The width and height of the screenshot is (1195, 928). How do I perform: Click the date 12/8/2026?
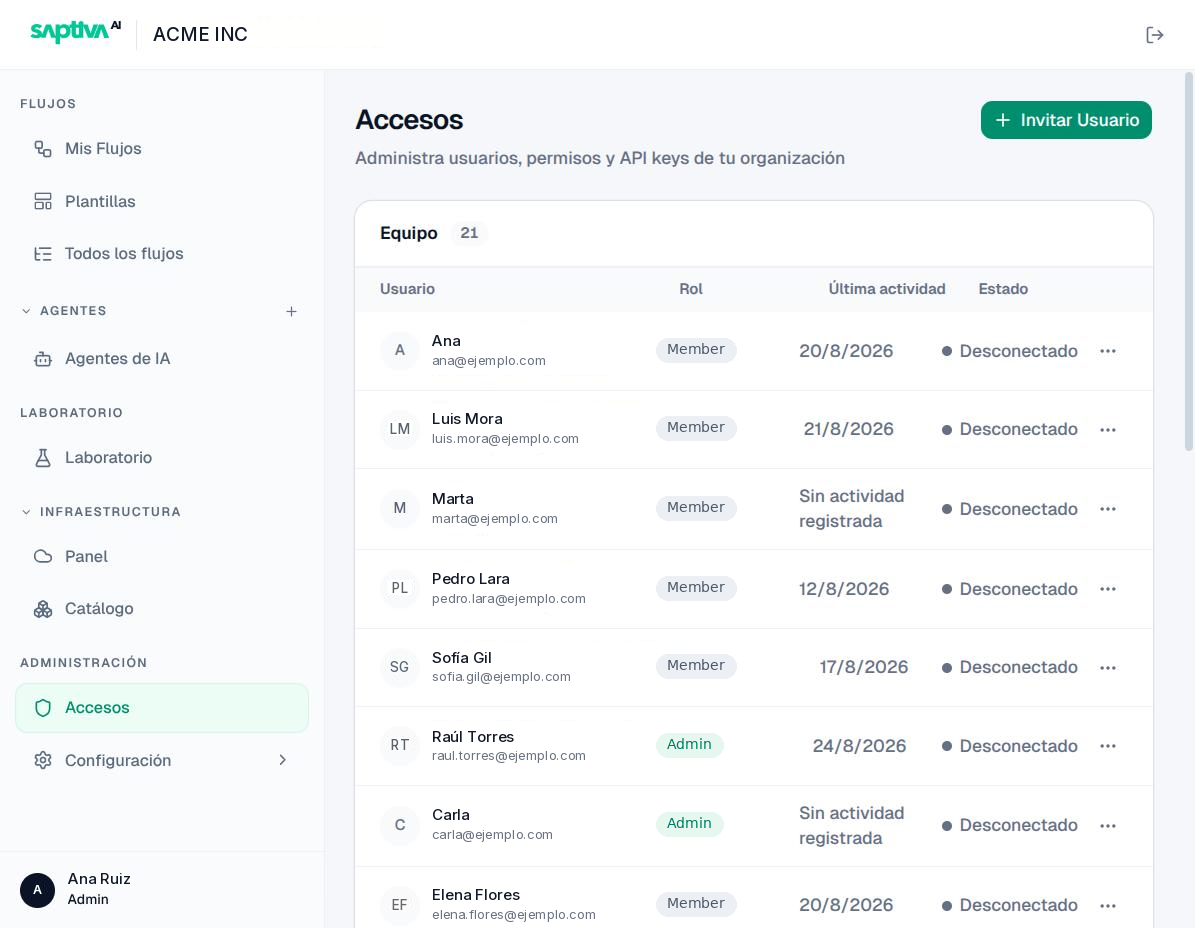(844, 589)
